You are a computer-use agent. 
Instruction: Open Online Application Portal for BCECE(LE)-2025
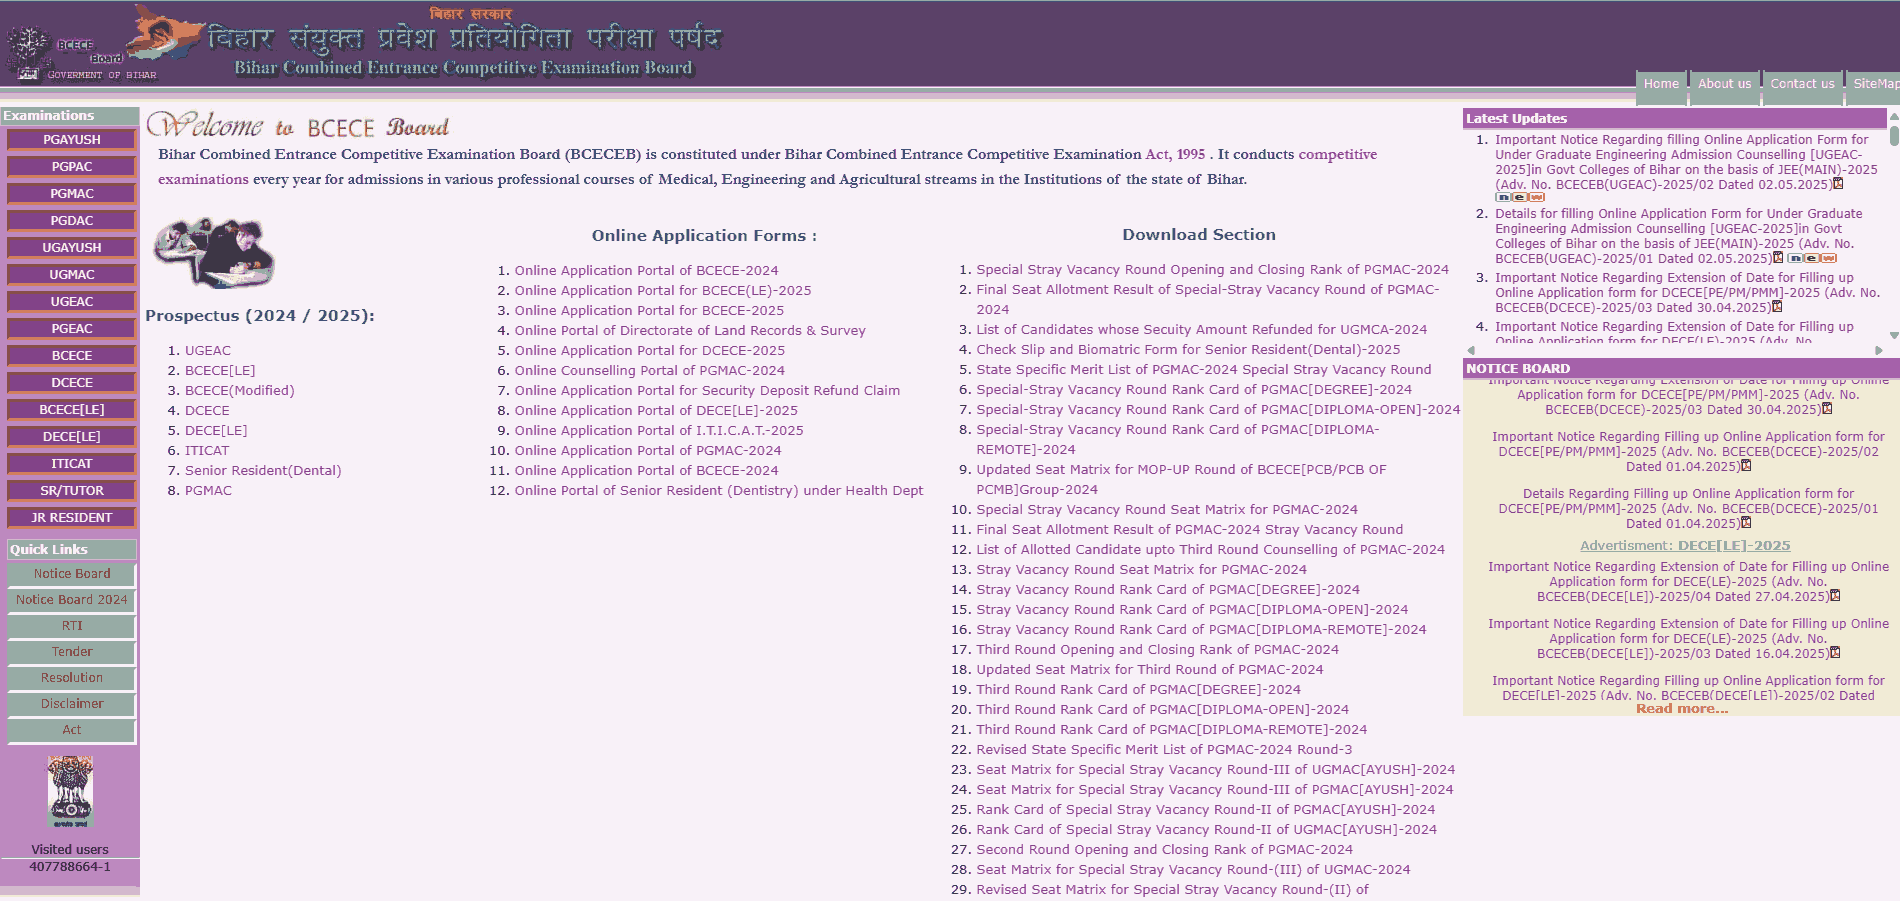point(663,291)
